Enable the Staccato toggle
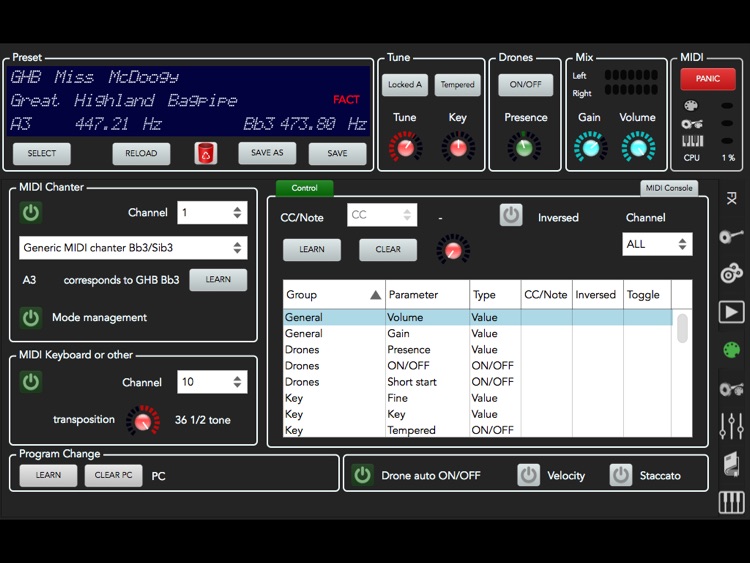750x563 pixels. point(621,475)
